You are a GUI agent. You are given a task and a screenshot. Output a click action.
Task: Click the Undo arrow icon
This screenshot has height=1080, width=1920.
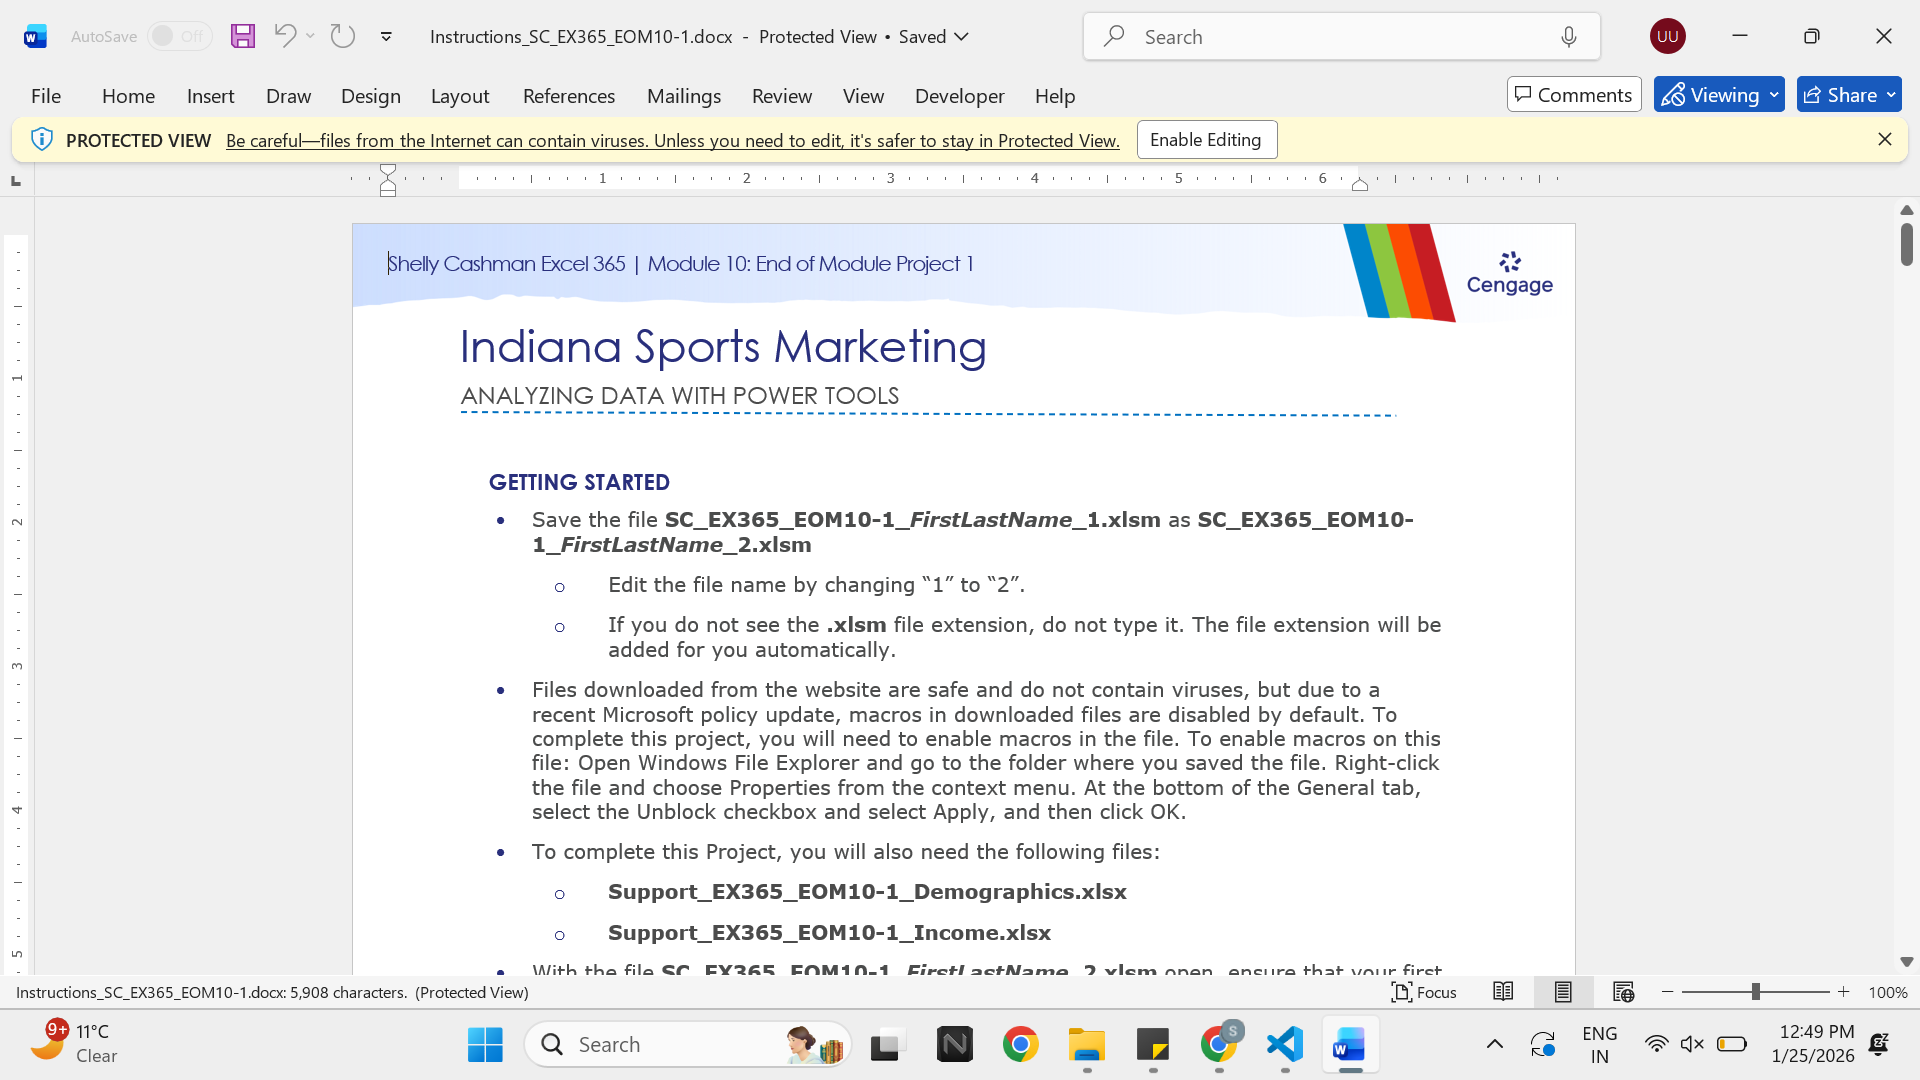pyautogui.click(x=285, y=36)
